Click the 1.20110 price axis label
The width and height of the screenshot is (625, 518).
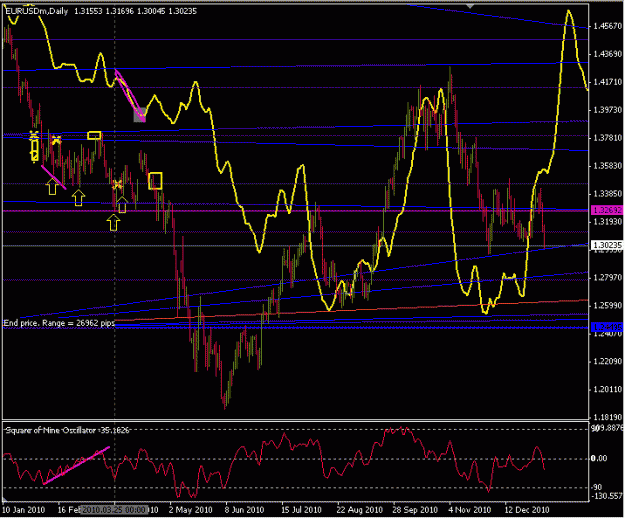[x=607, y=389]
